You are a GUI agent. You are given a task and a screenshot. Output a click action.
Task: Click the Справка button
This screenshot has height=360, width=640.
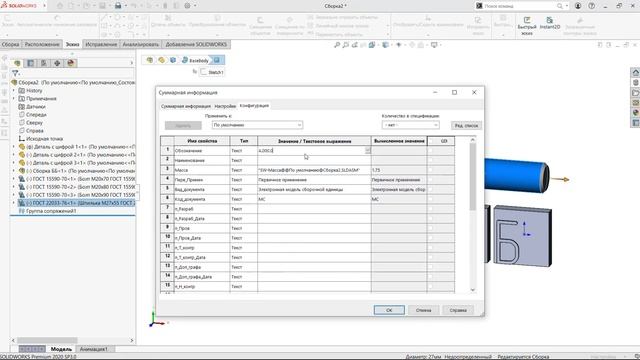tap(458, 310)
